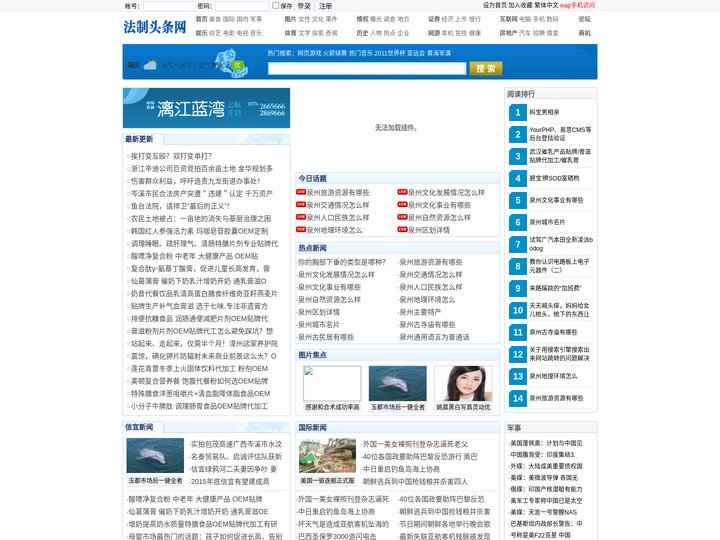Focus the 帐号 account input field
This screenshot has height=540, width=720.
[x=169, y=6]
